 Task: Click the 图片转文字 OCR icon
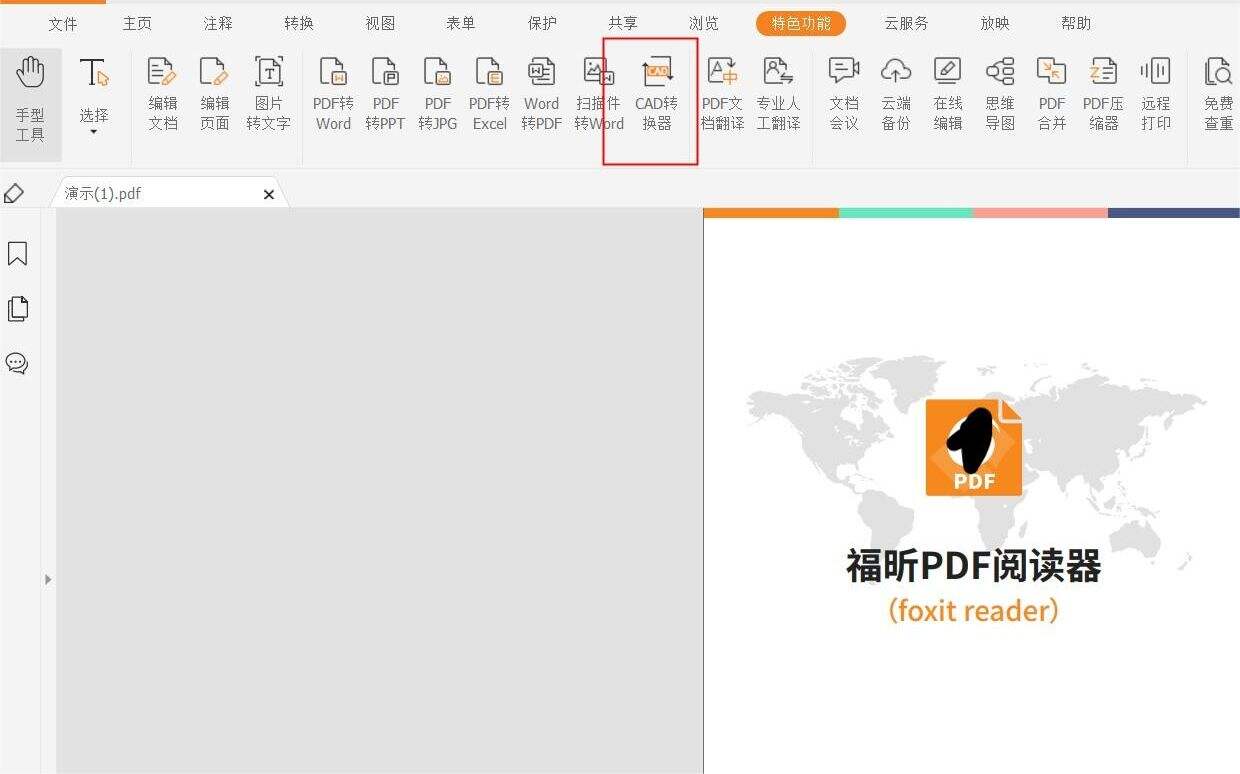pyautogui.click(x=268, y=95)
